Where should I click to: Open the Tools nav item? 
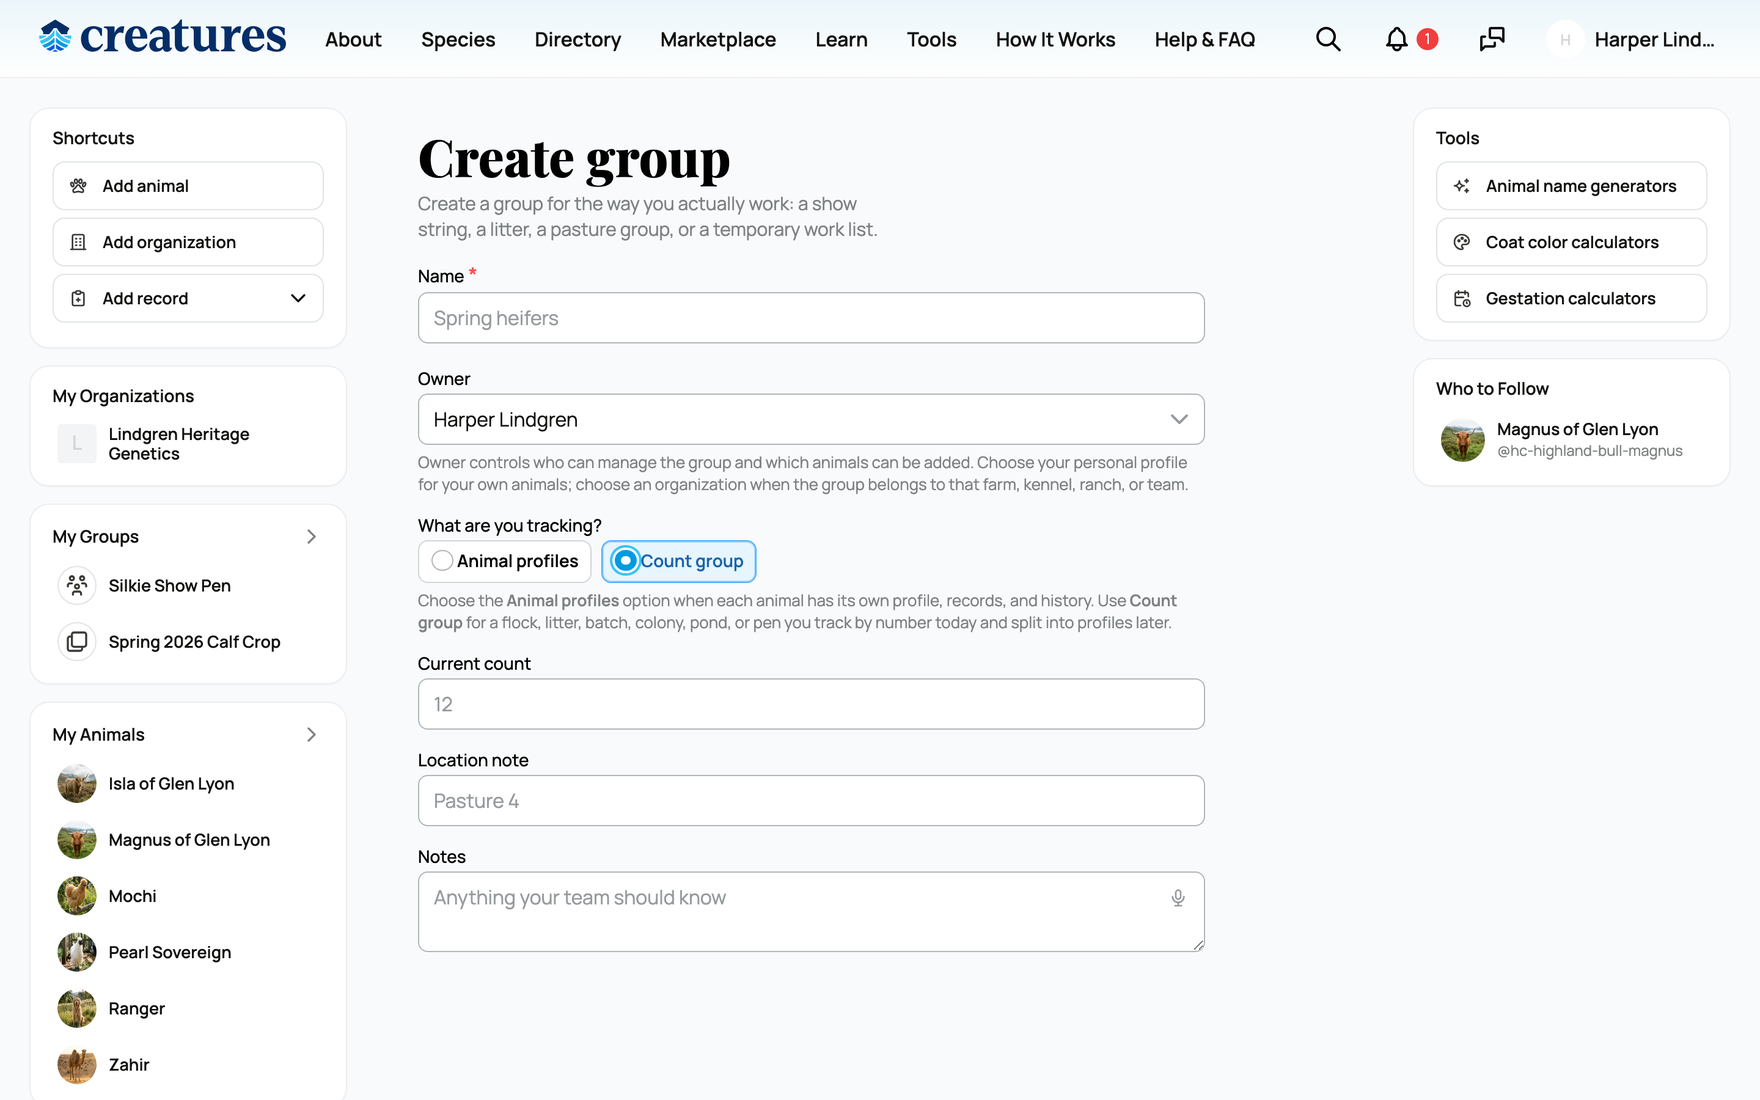931,39
